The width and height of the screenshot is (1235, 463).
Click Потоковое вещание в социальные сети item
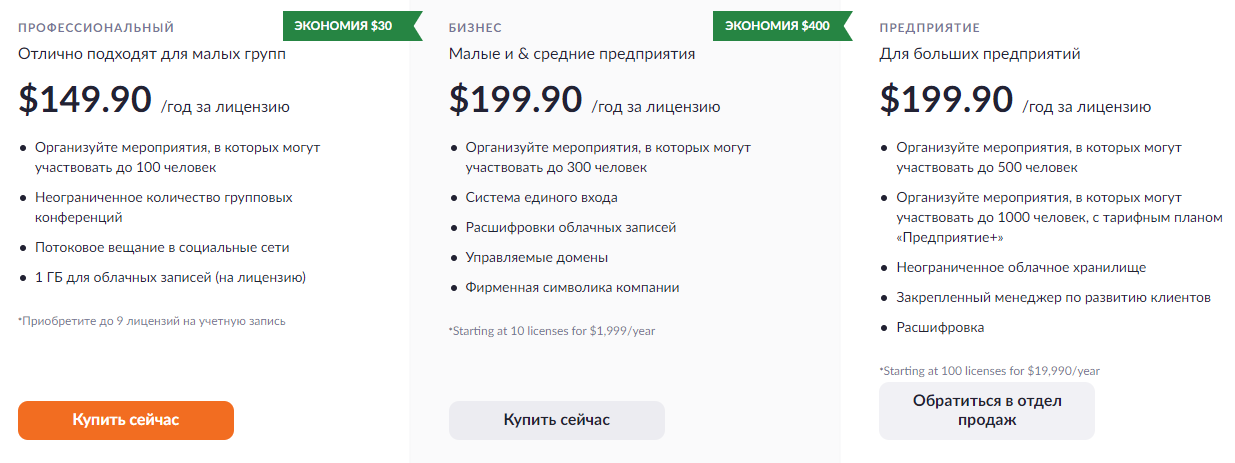click(162, 247)
